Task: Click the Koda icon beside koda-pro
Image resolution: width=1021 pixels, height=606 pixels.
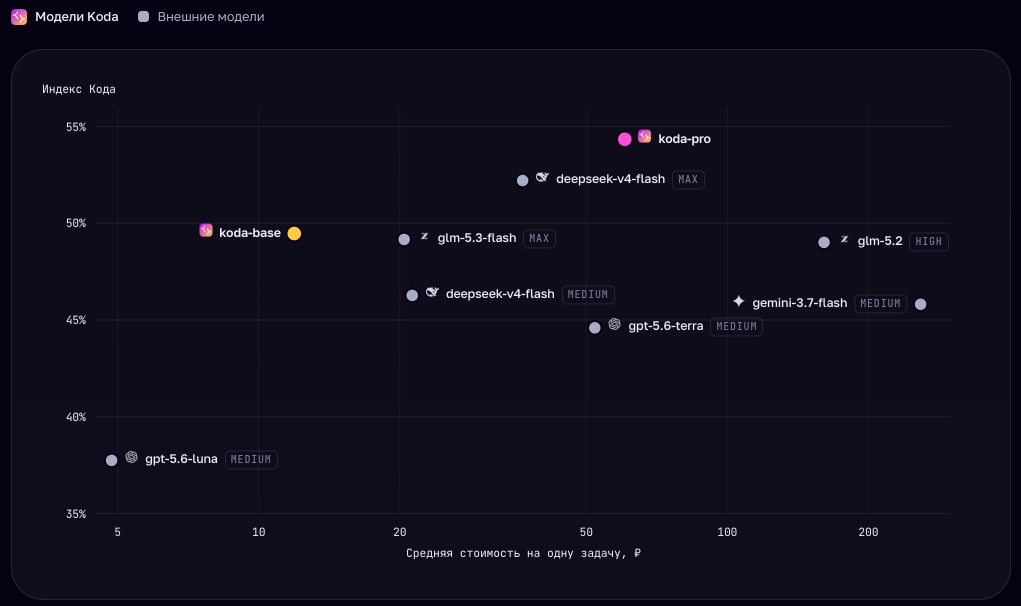Action: click(645, 136)
